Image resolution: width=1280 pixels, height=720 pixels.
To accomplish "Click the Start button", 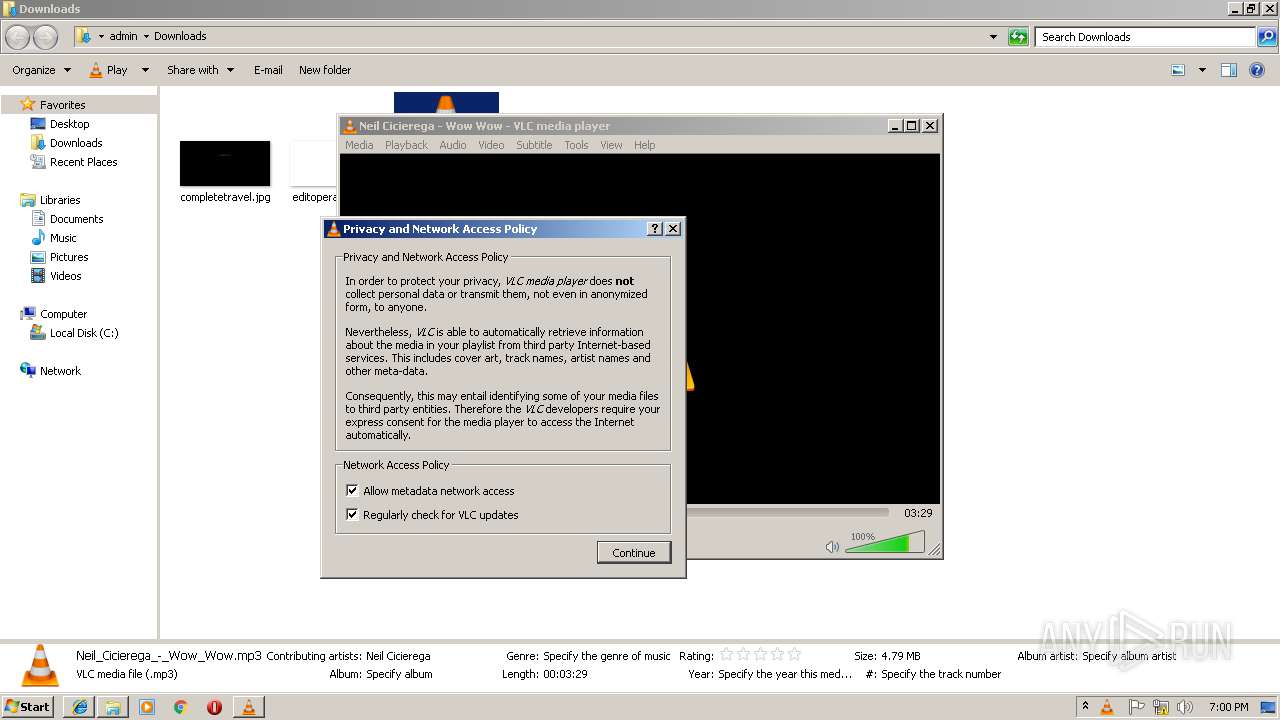I will coord(27,706).
